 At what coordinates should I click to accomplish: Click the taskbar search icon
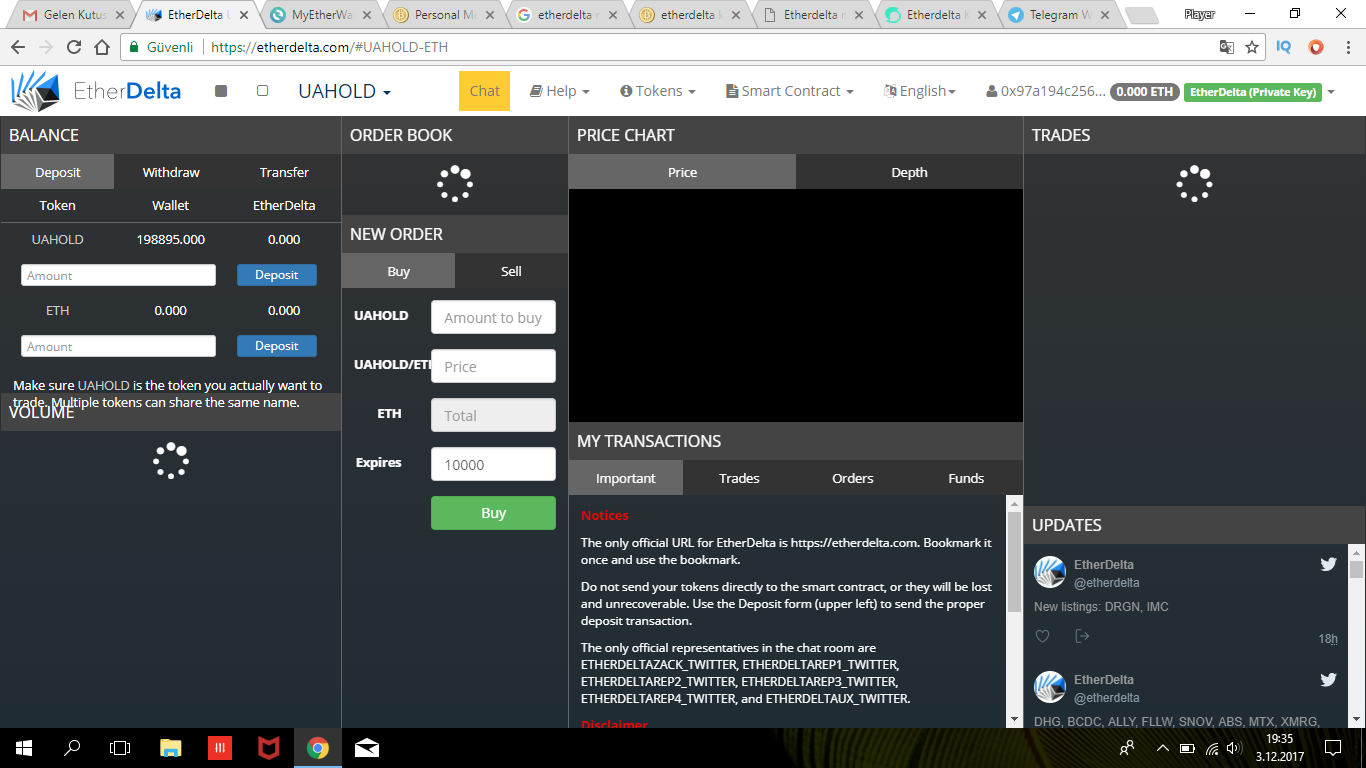click(x=72, y=747)
